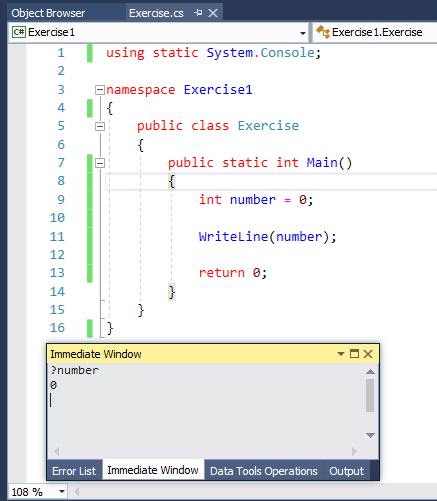The width and height of the screenshot is (437, 501).
Task: Open the Exercise1 project dropdown
Action: (x=303, y=33)
